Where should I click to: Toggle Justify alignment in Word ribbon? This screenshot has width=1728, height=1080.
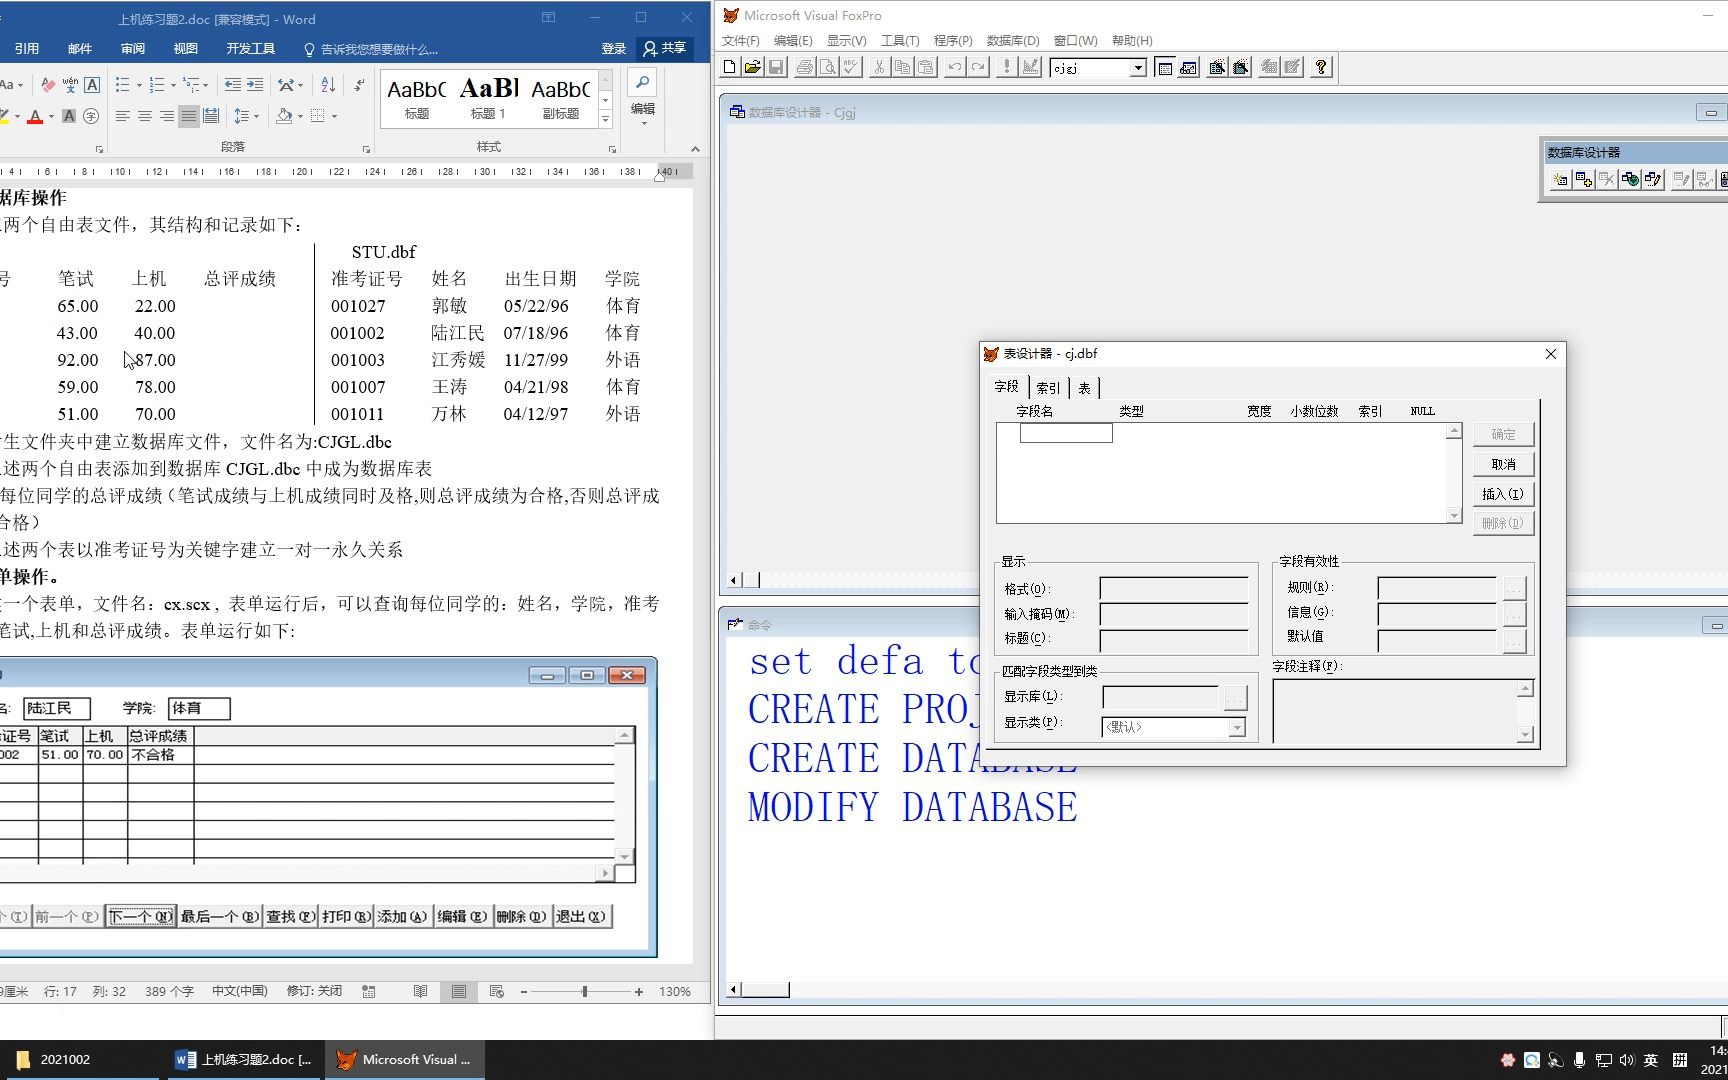189,116
